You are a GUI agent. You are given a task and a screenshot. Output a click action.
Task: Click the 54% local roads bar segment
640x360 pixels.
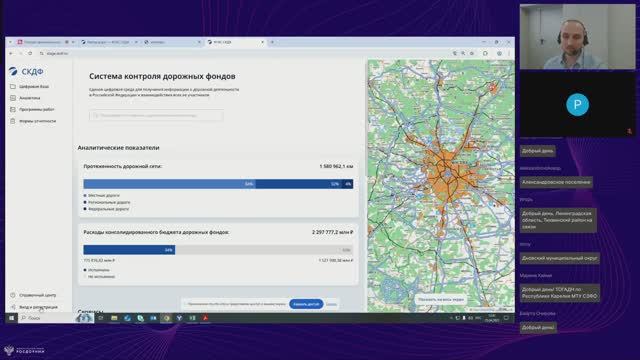[x=169, y=184]
